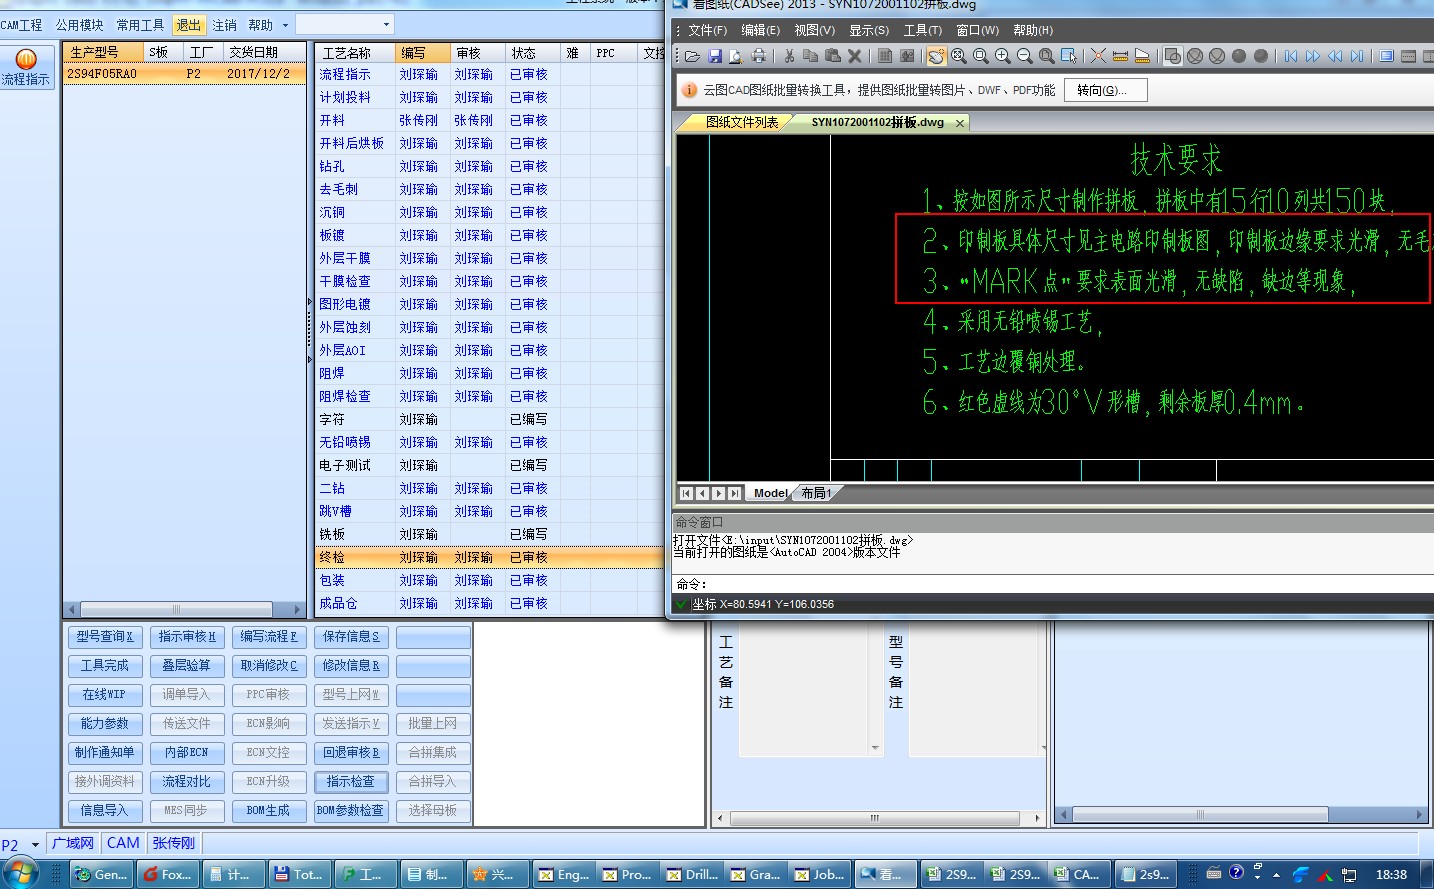Click the 工艺名称 column header
This screenshot has height=889, width=1434.
click(355, 53)
